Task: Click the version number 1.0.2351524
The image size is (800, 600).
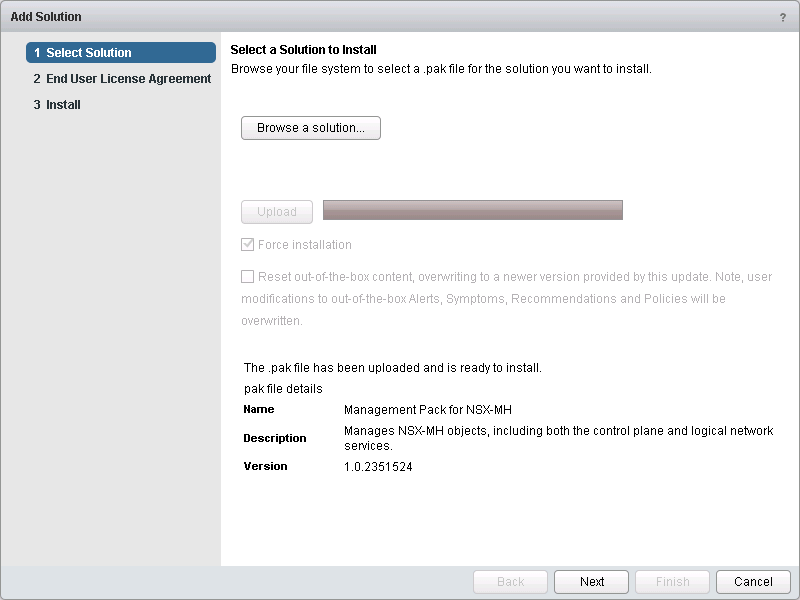Action: click(378, 467)
